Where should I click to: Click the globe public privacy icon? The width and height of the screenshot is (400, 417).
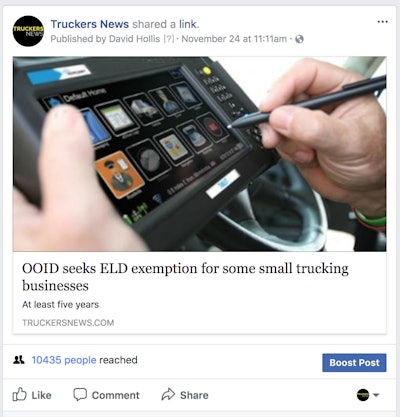click(x=299, y=39)
